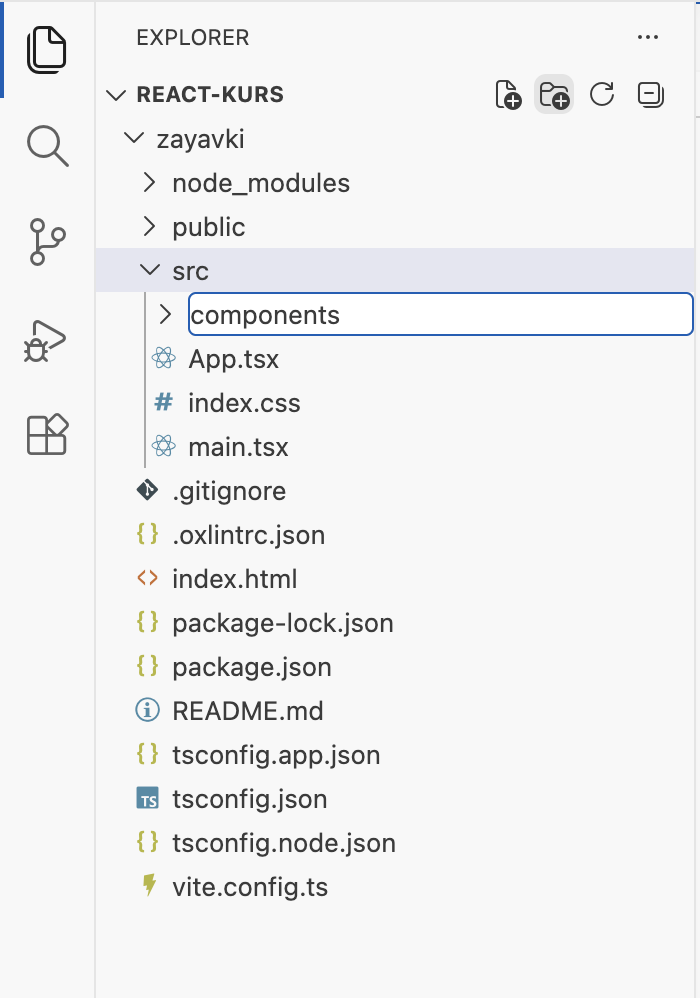Click the components name input field

(x=440, y=314)
